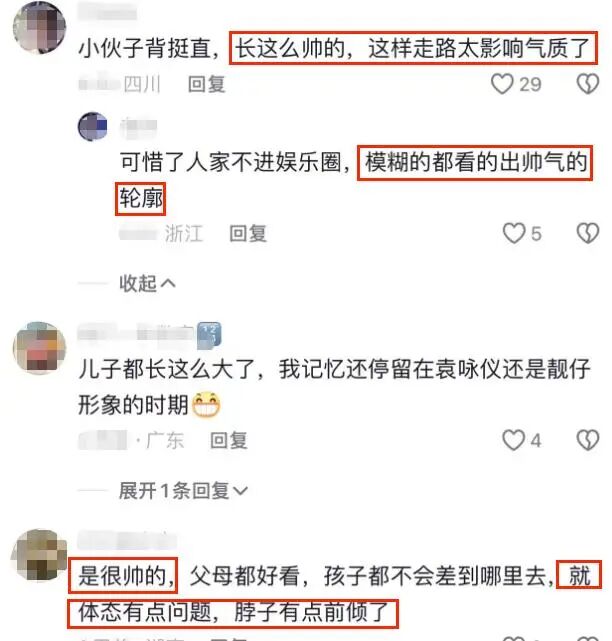612x641 pixels.
Task: Like the comment with 29 likes
Action: coord(502,84)
